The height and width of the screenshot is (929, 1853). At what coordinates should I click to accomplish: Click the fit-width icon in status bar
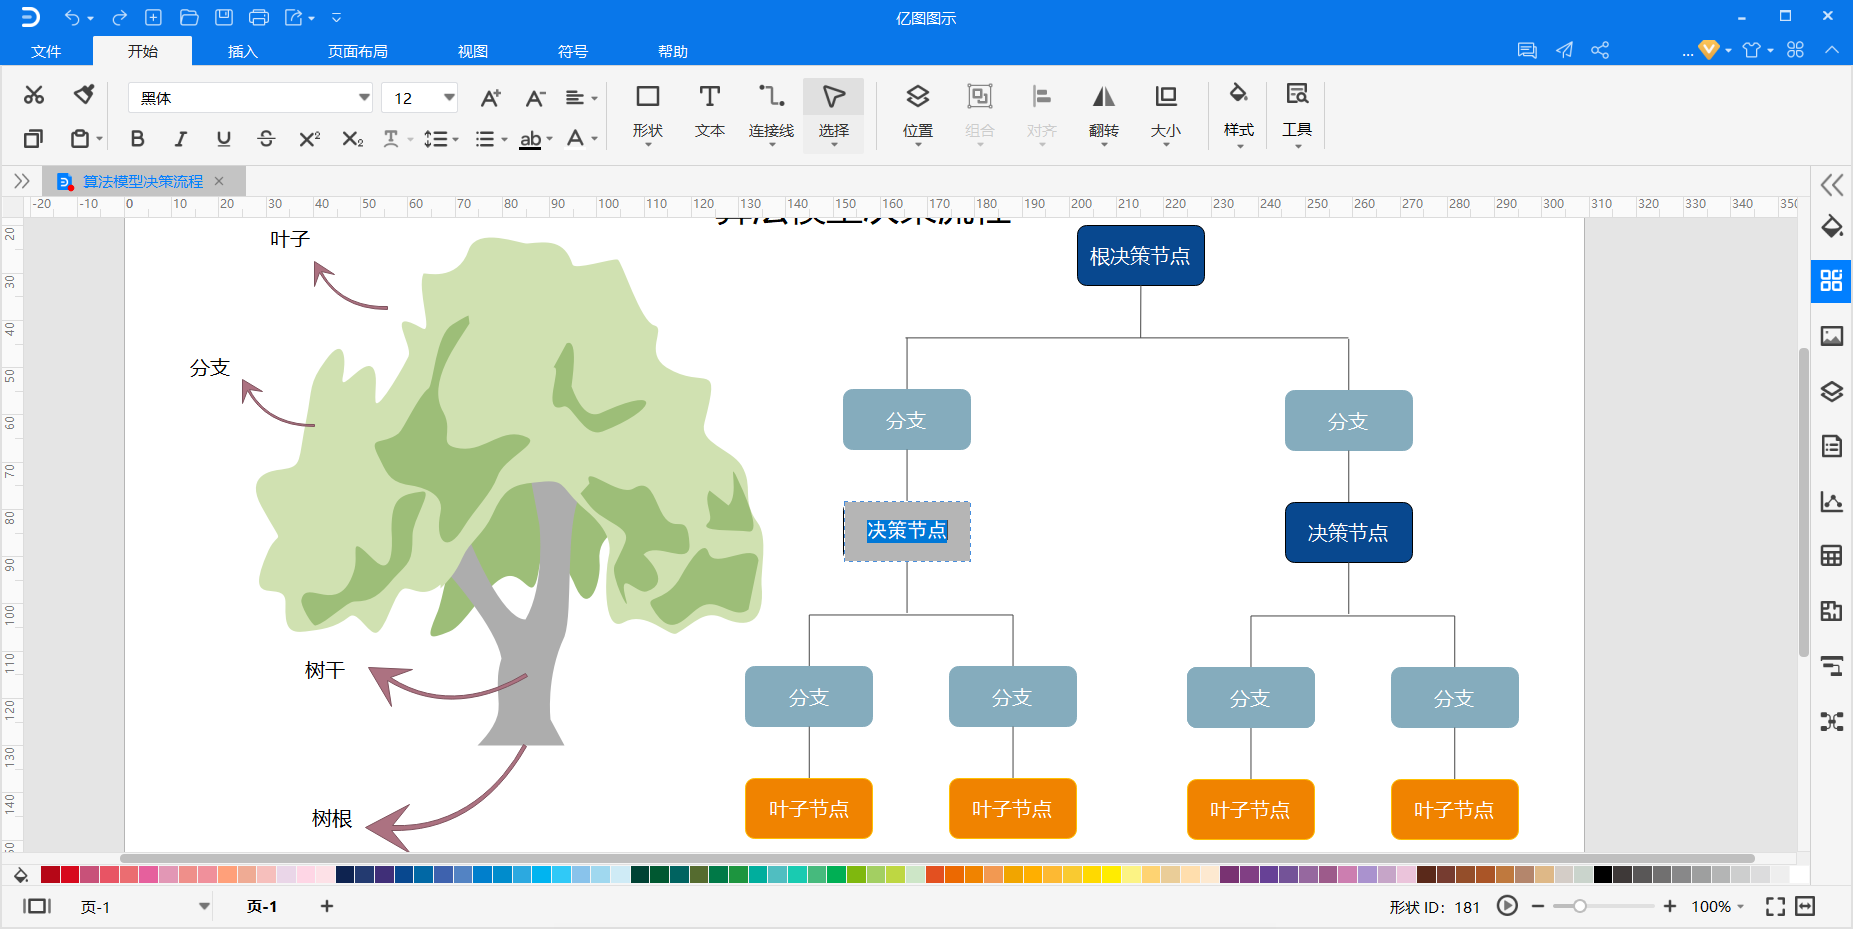tap(1805, 906)
